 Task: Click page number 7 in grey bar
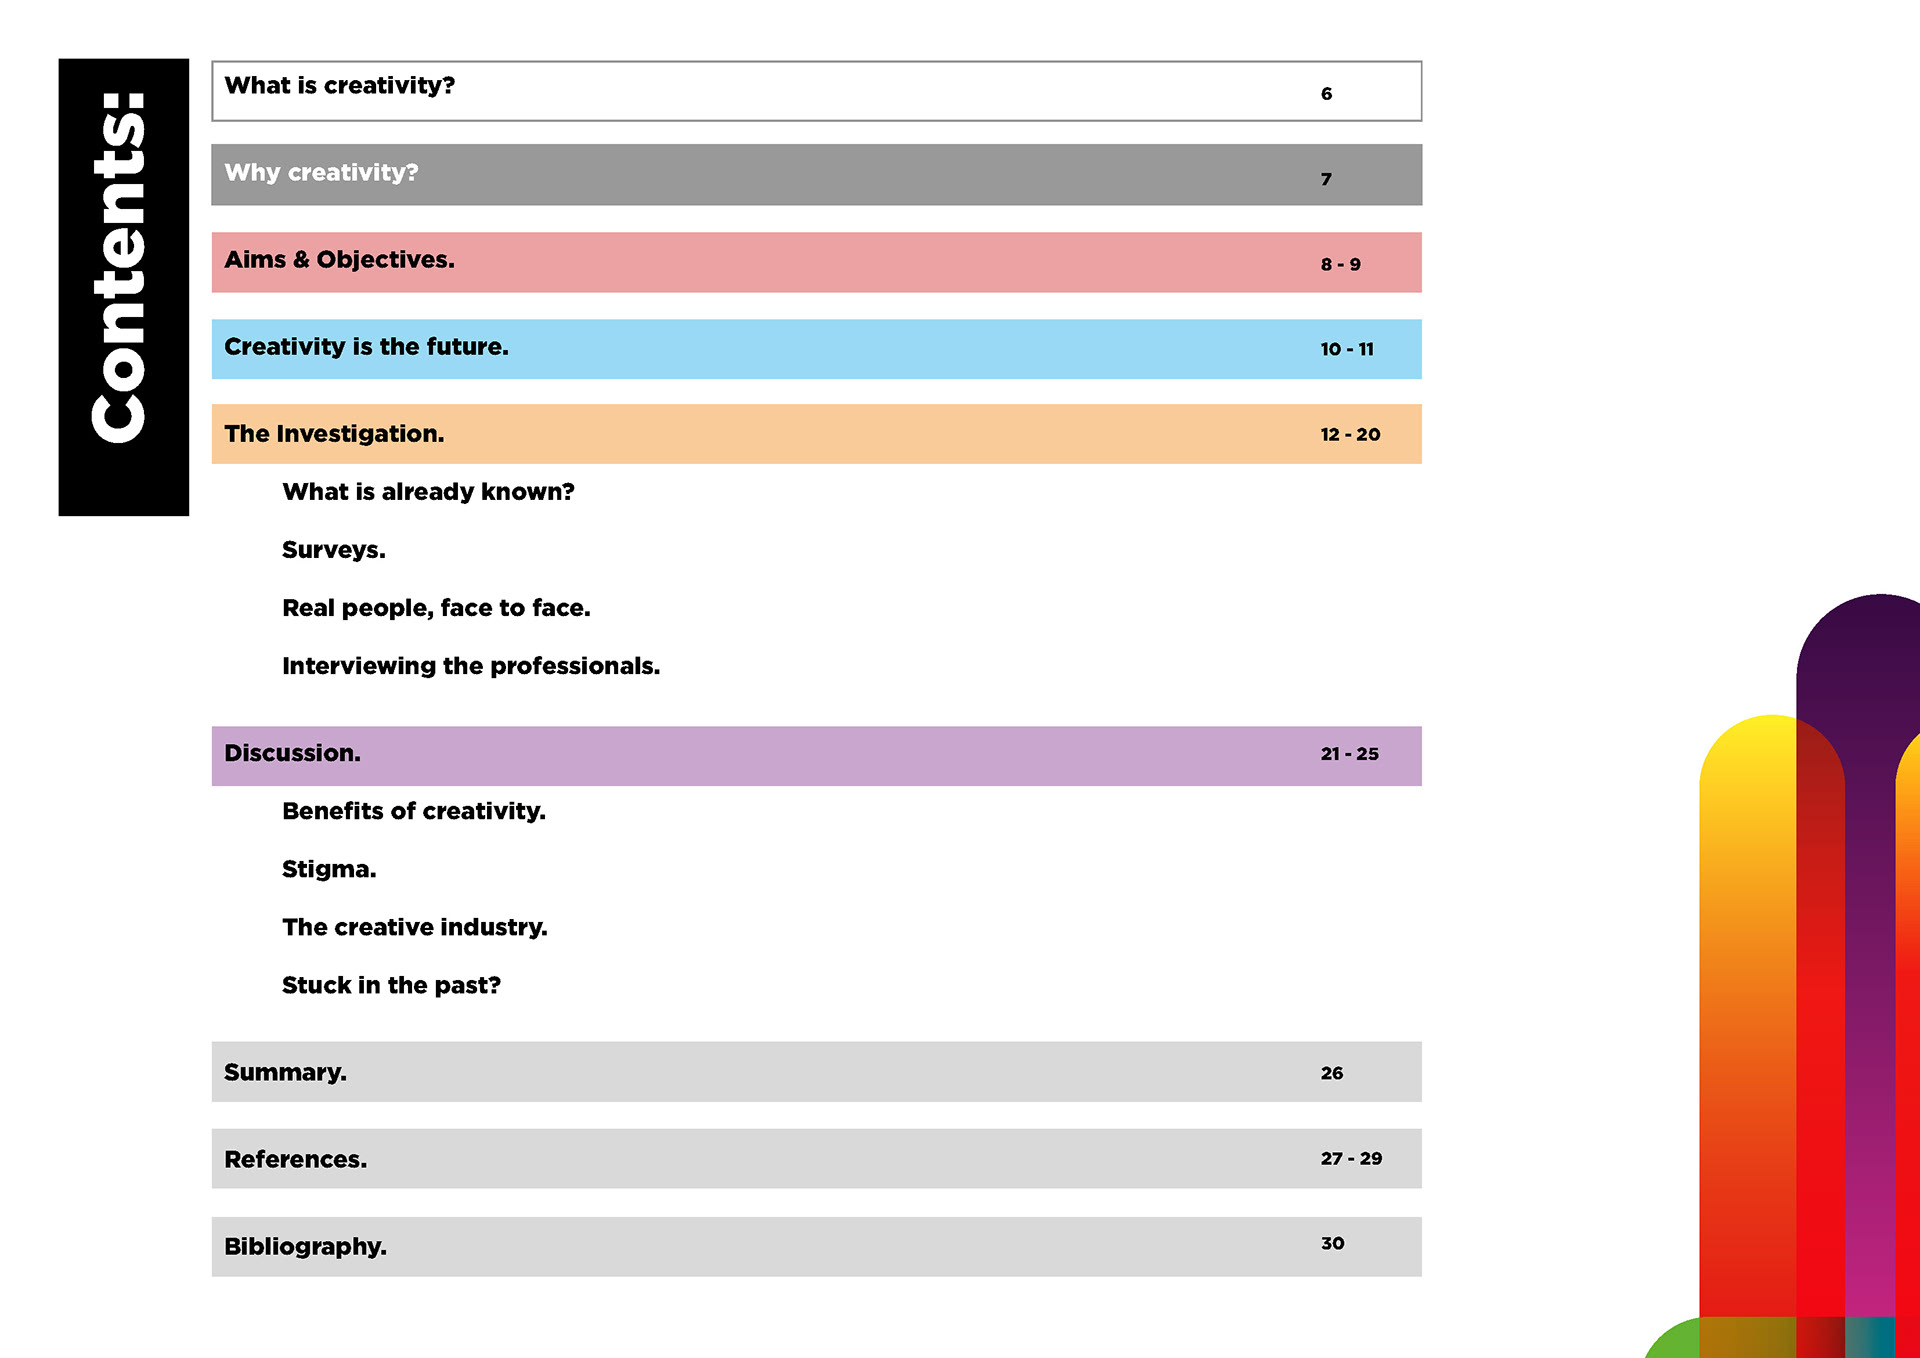[1326, 179]
